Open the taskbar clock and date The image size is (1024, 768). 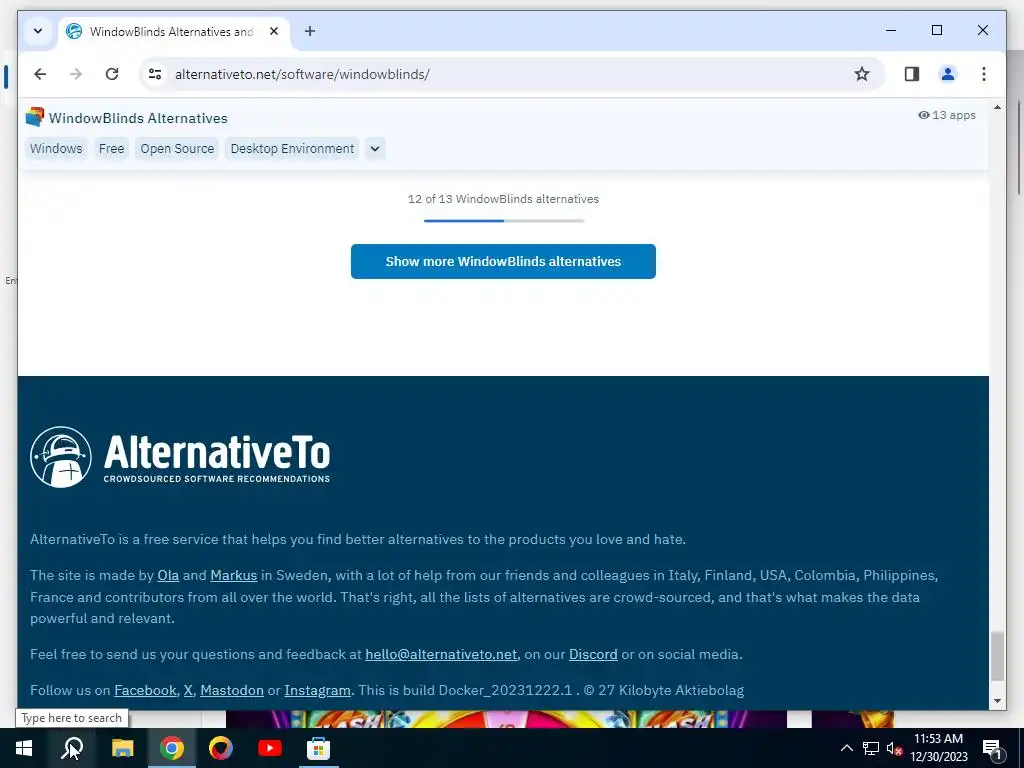click(938, 748)
